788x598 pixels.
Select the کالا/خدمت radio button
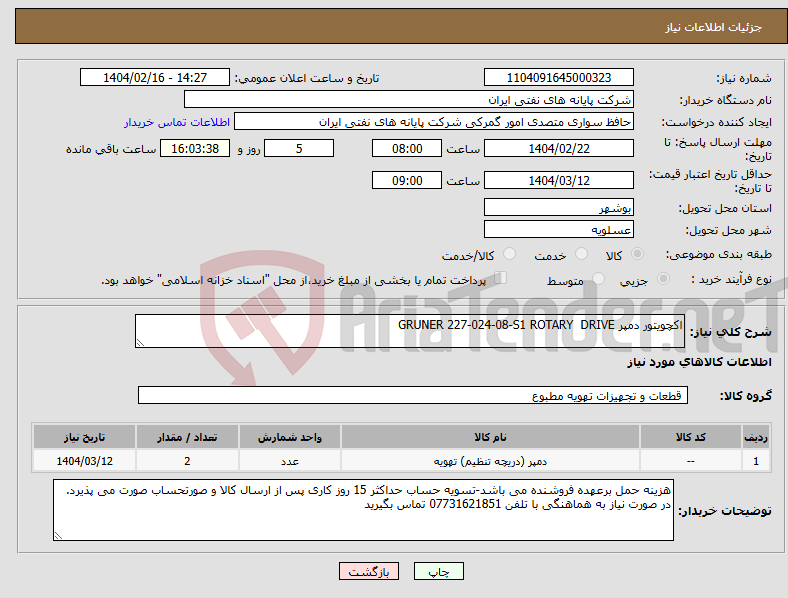[x=509, y=254]
